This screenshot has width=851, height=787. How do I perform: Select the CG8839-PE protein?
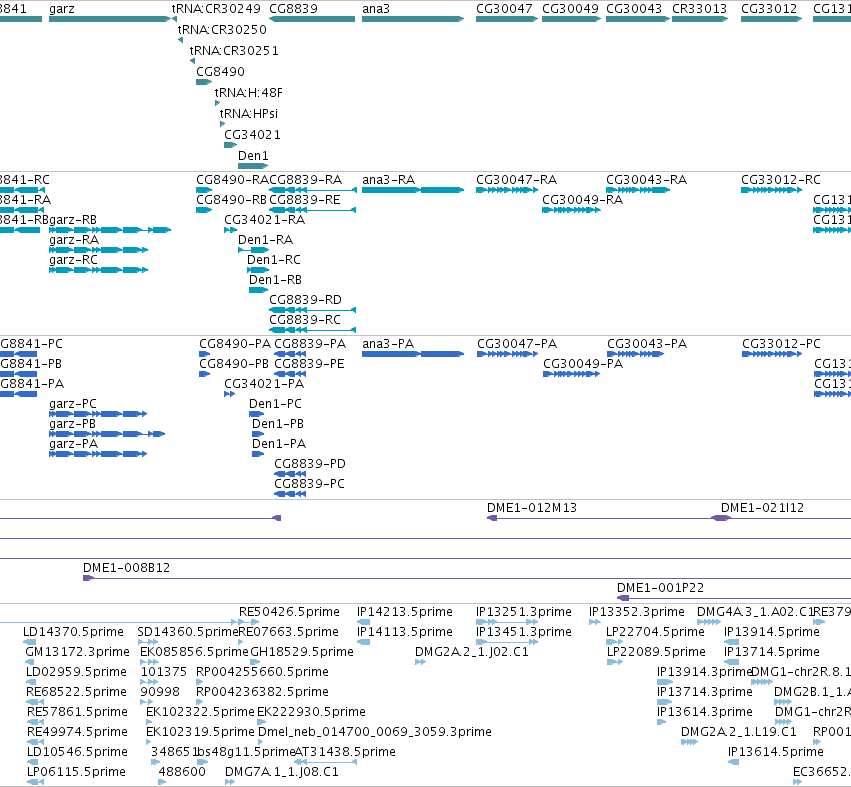tap(290, 374)
